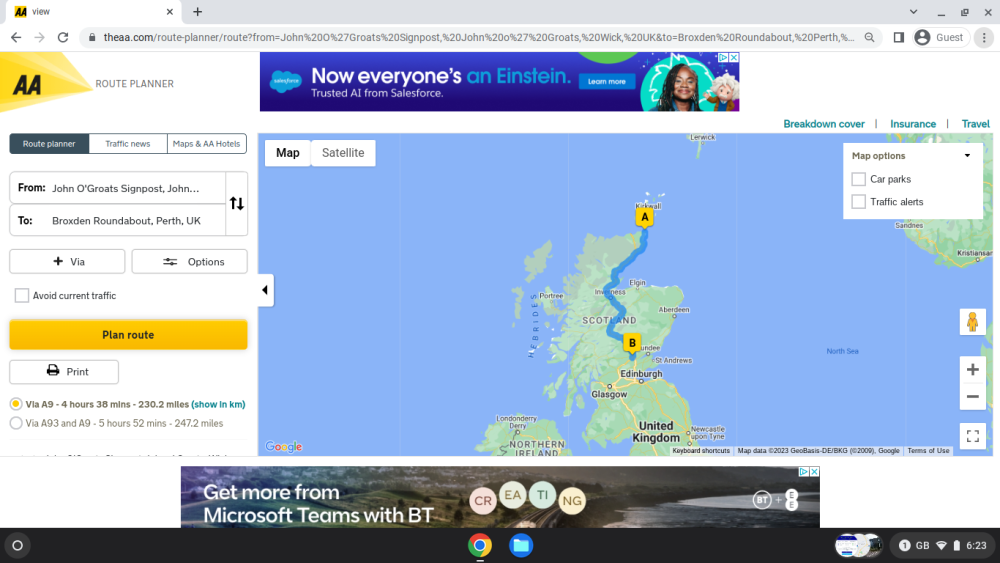Viewport: 1000px width, 563px height.
Task: Switch map to Map view
Action: pos(288,153)
